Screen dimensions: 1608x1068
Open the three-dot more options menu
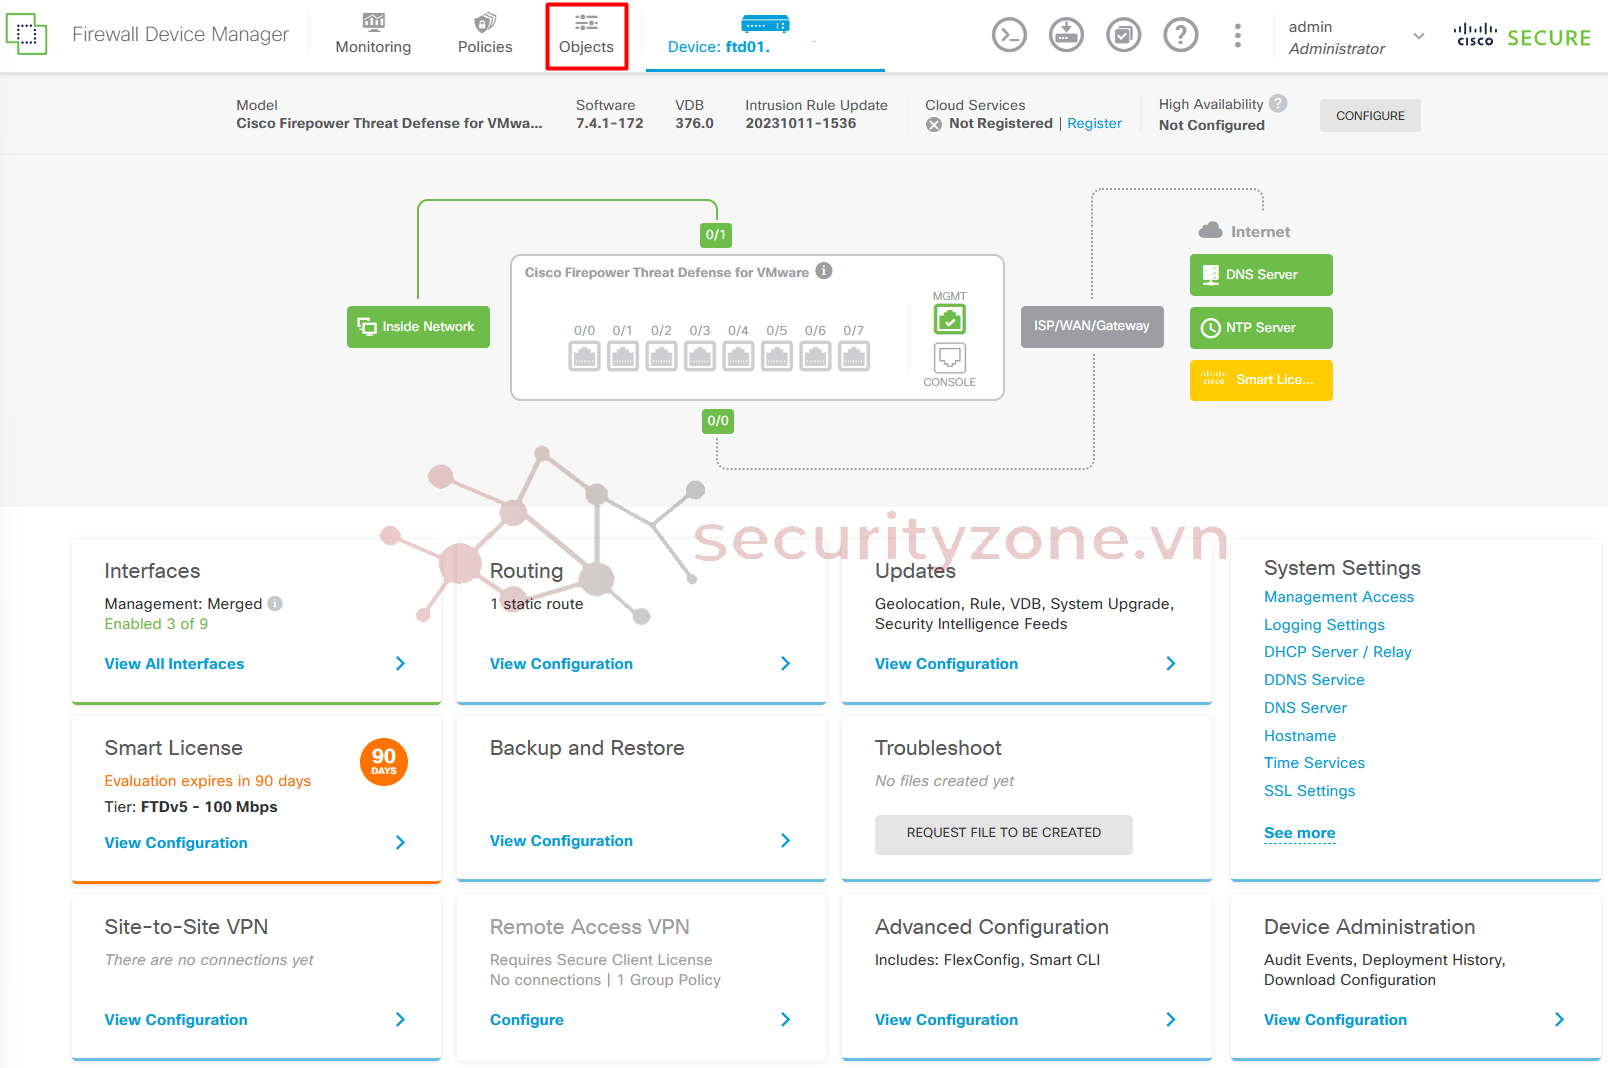1238,36
